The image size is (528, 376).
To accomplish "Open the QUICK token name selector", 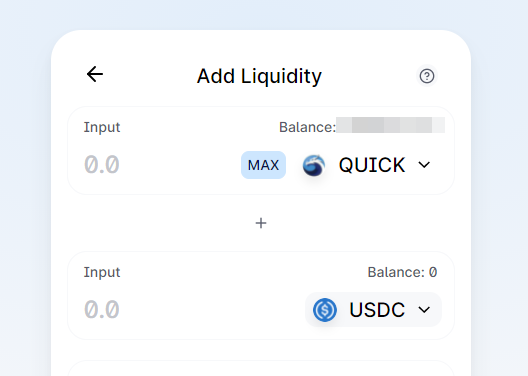I will tap(372, 165).
